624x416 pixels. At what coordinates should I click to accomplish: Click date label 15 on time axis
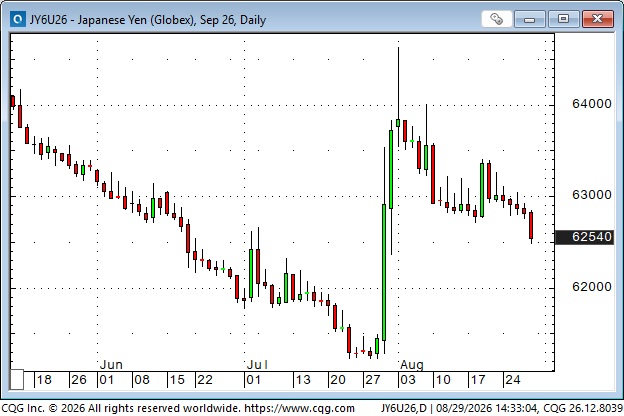tap(177, 380)
